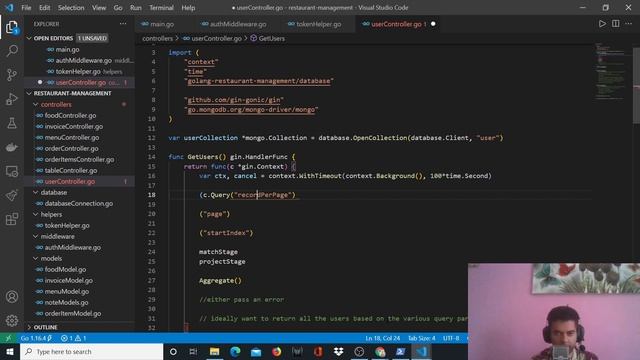Viewport: 640px width, 360px height.
Task: Open the Terminal menu
Action: click(x=161, y=8)
